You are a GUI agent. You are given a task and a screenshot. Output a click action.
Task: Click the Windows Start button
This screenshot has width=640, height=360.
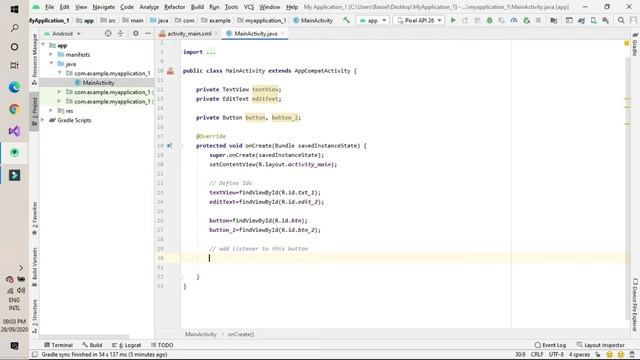click(14, 9)
